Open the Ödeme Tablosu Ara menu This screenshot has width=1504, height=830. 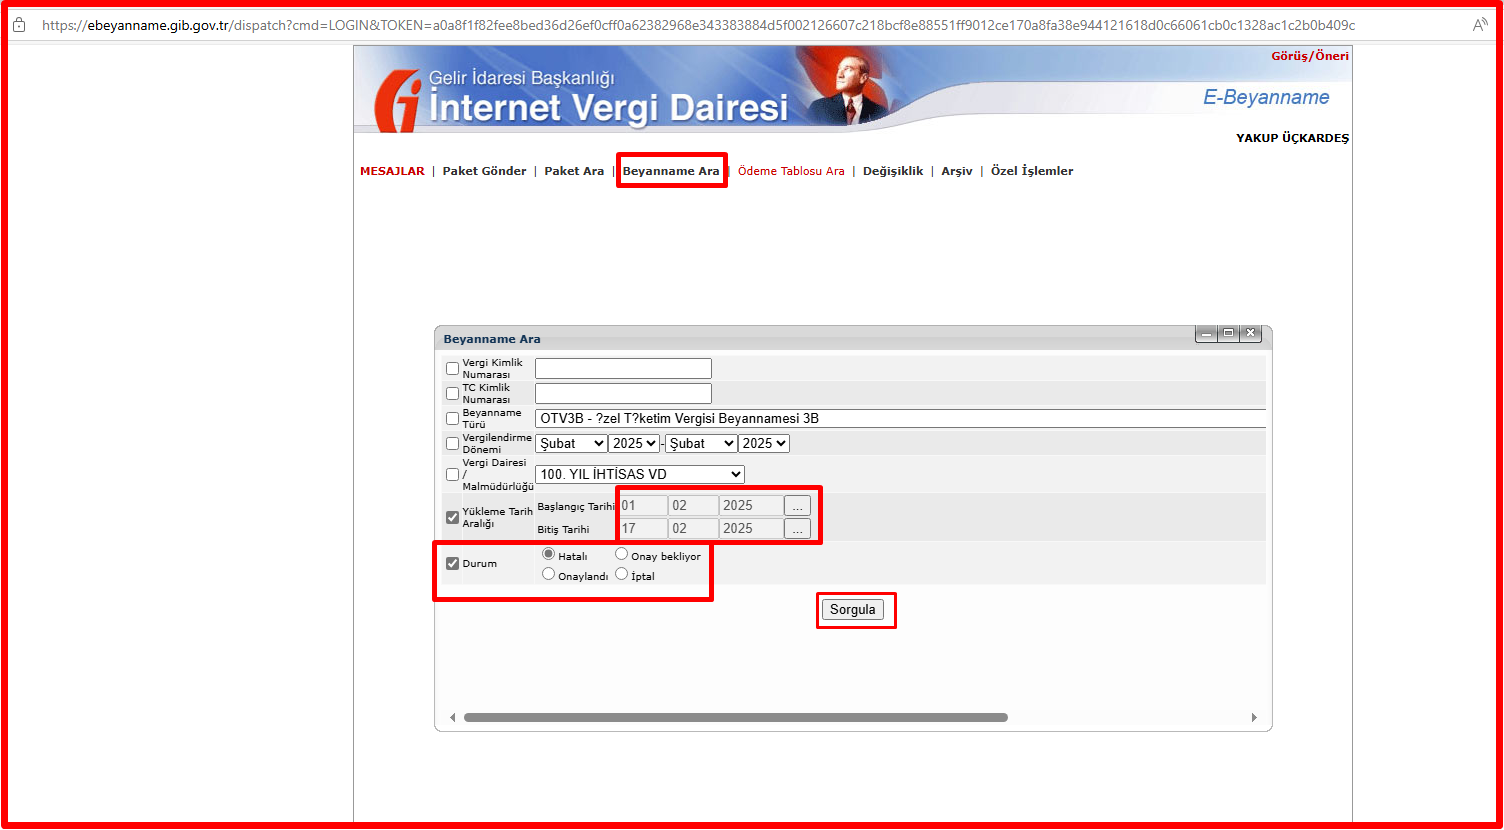click(x=790, y=171)
